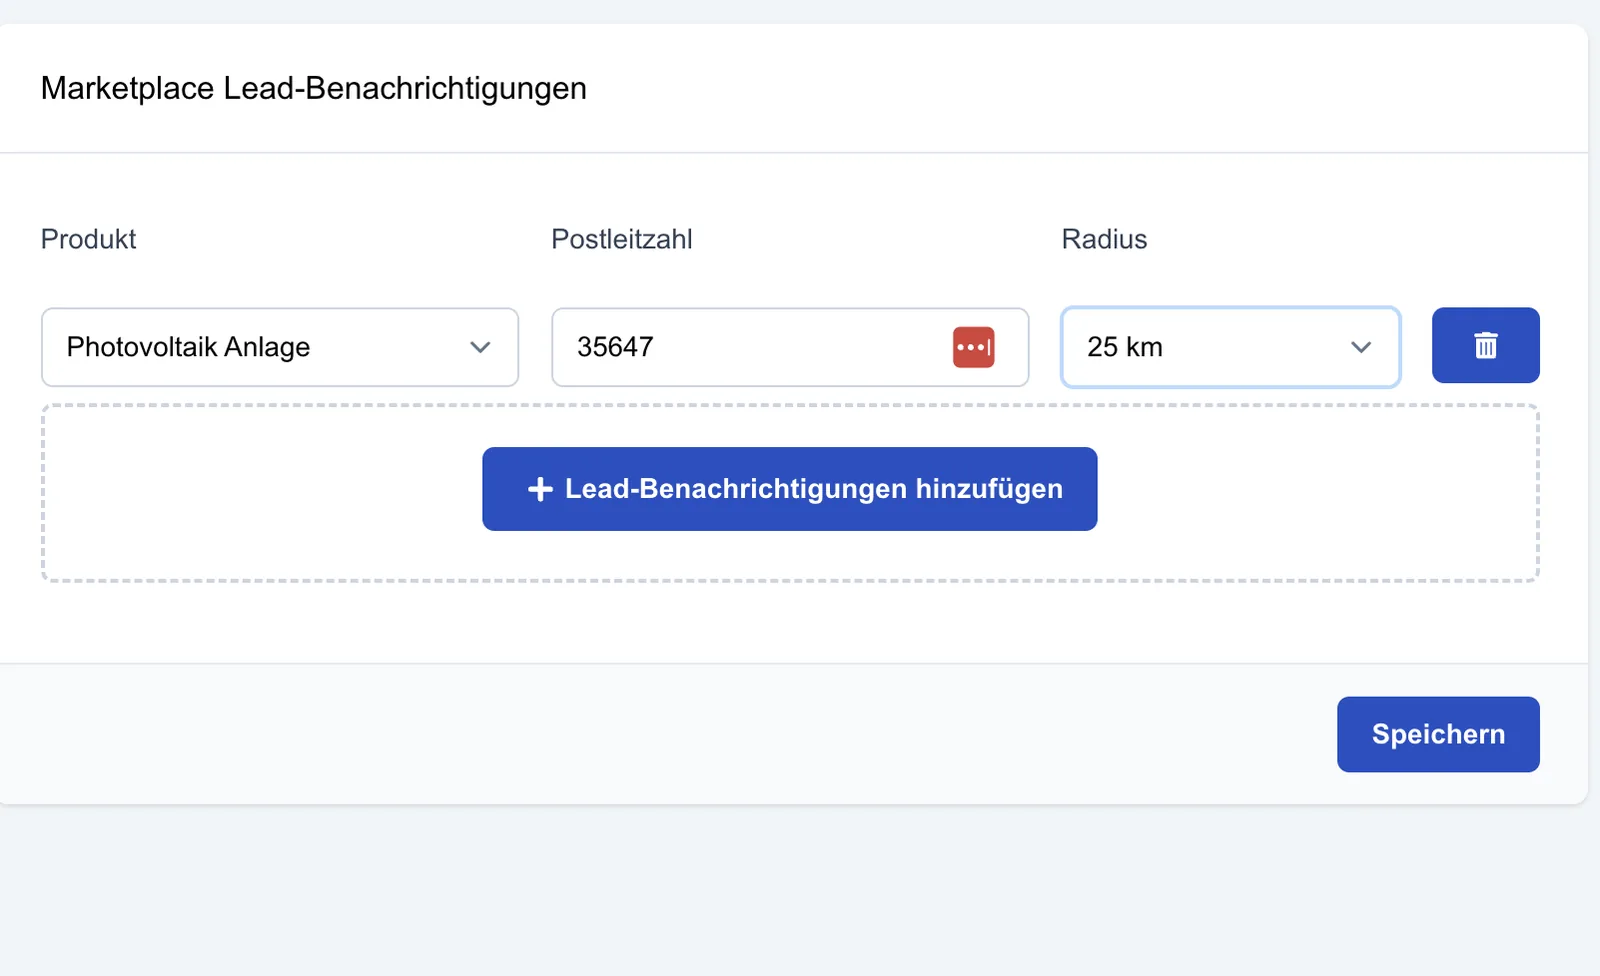Click the Marketplace Lead-Benachrichtigungen heading
This screenshot has width=1600, height=976.
tap(314, 88)
